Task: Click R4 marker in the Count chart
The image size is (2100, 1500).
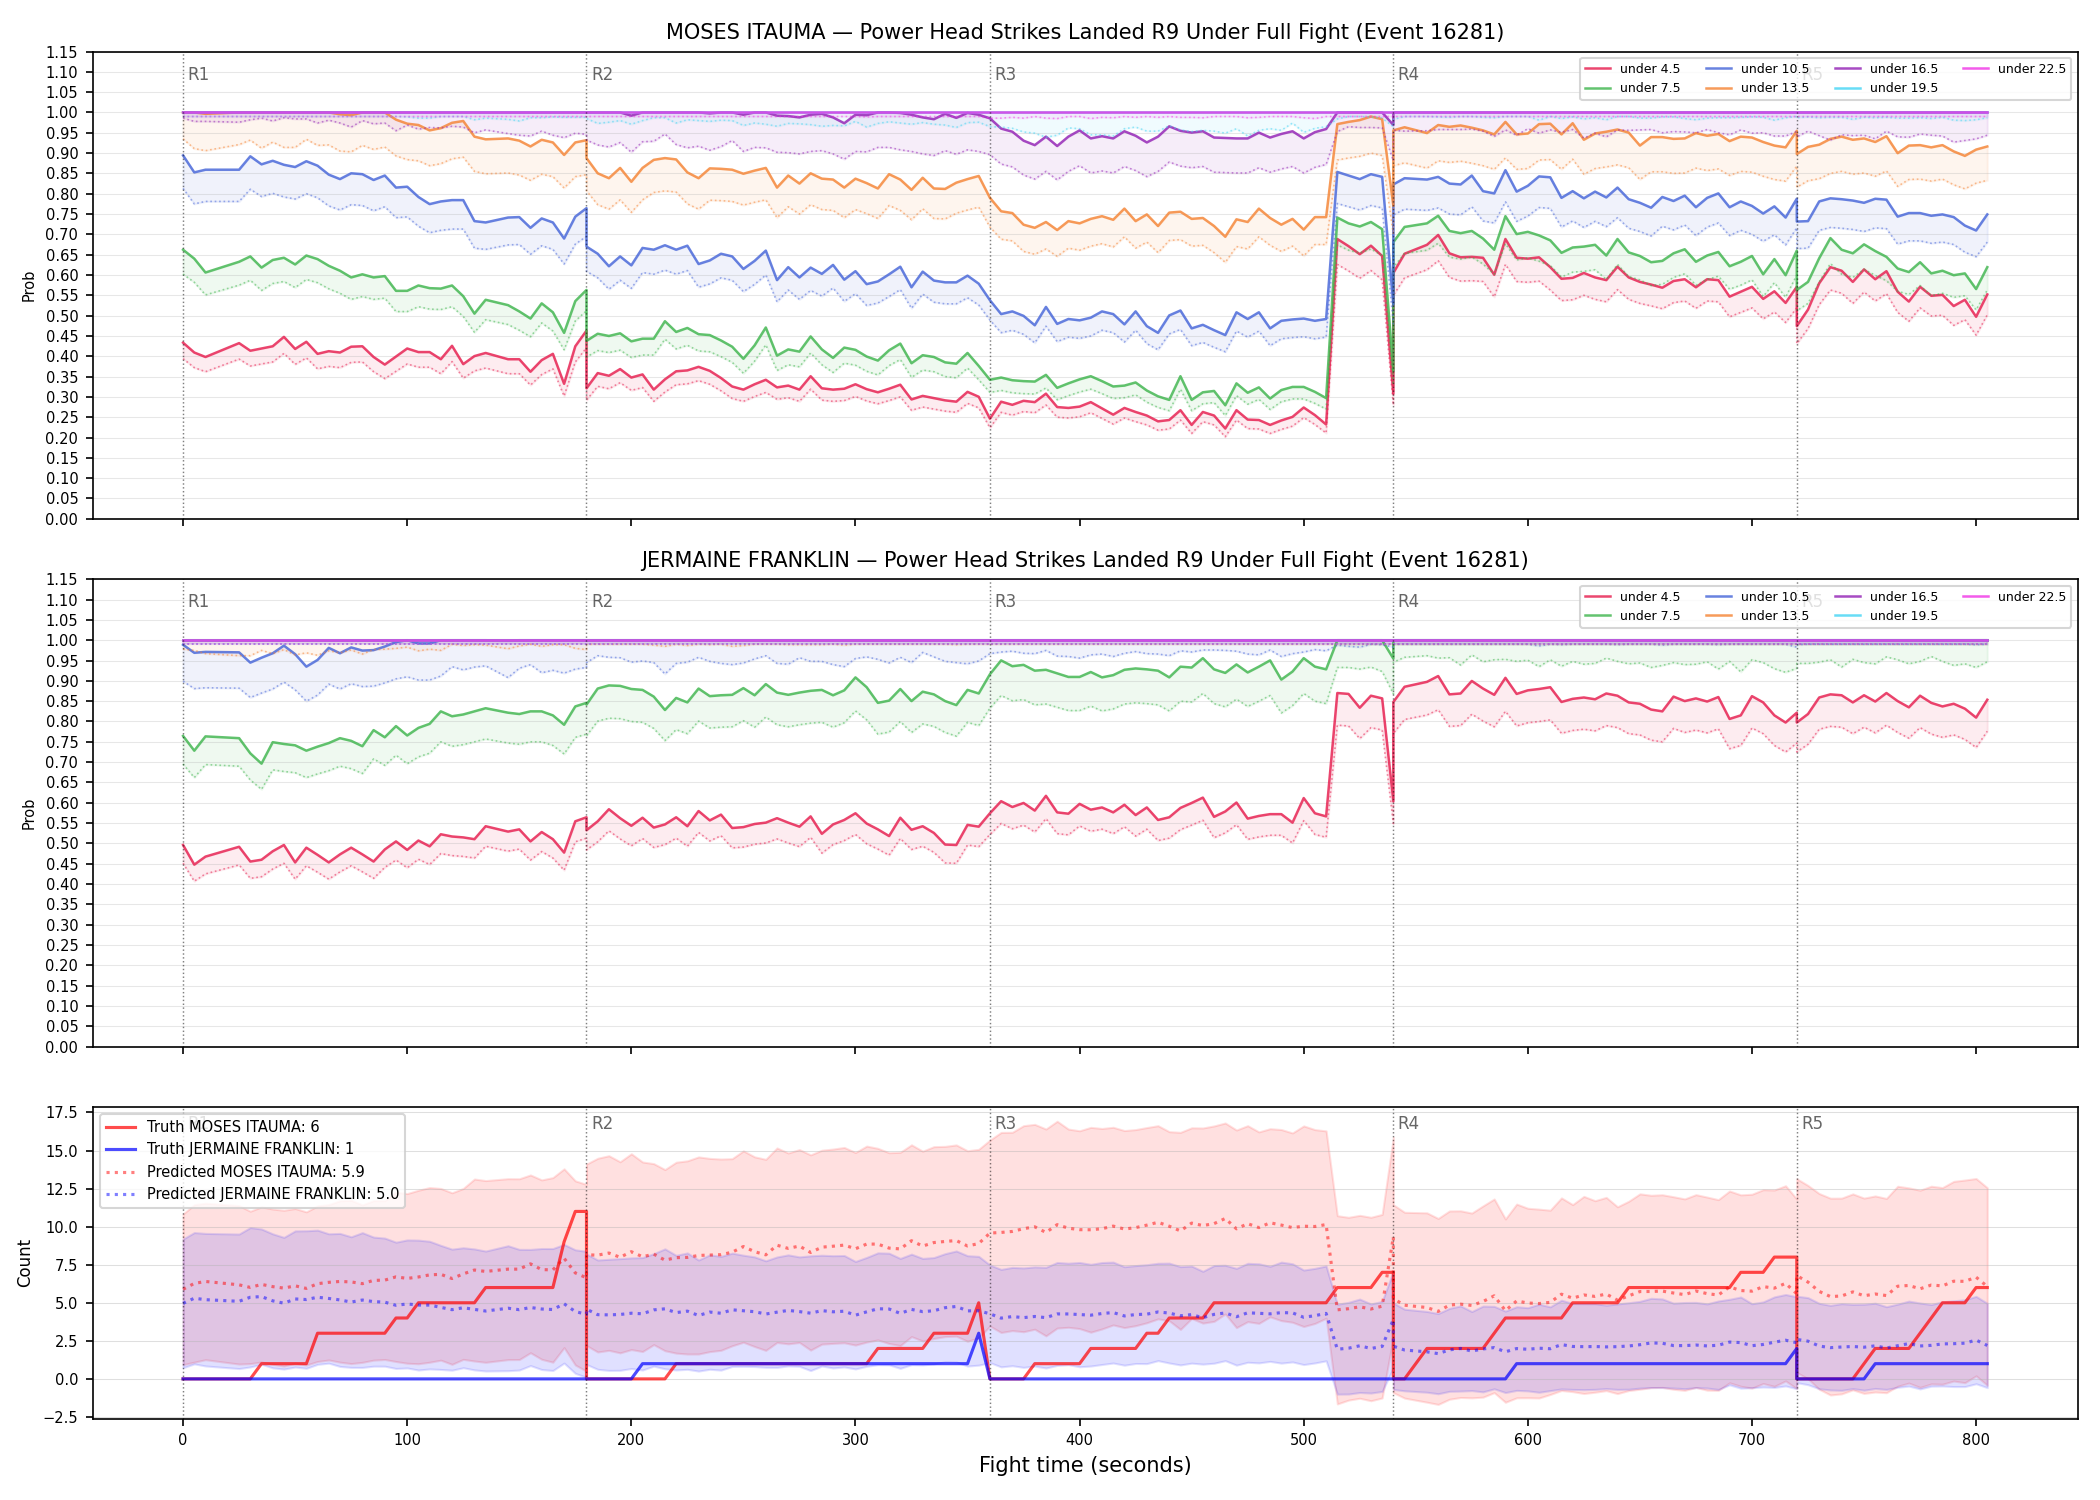Action: coord(1408,1123)
